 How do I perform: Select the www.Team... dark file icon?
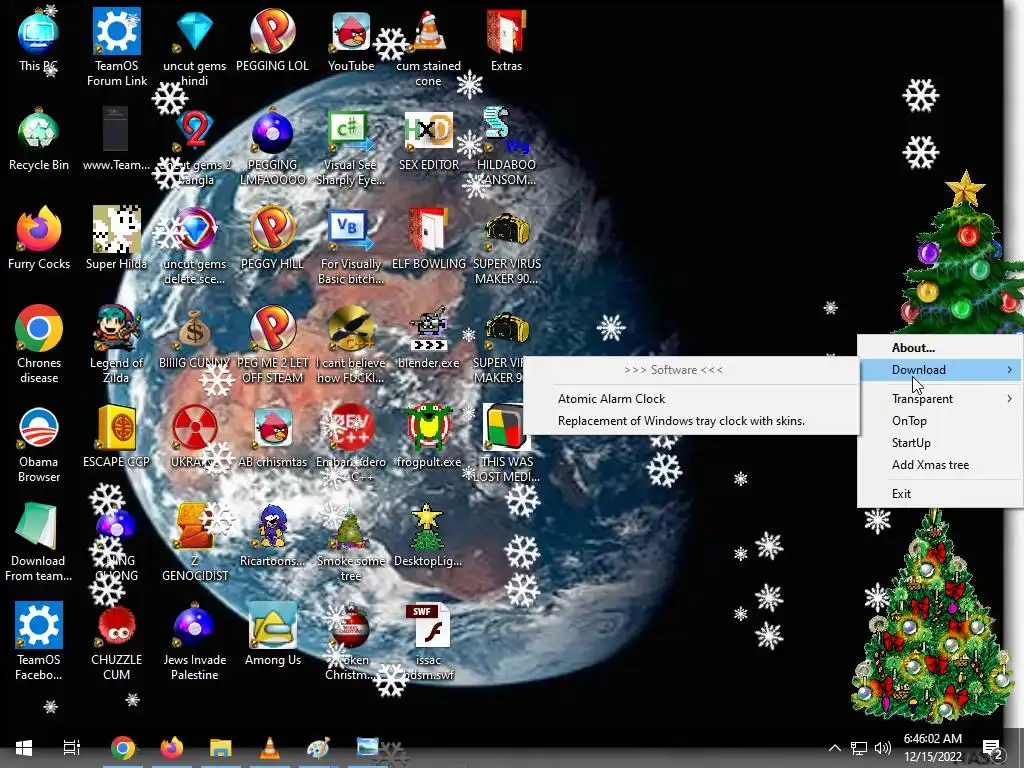click(116, 140)
